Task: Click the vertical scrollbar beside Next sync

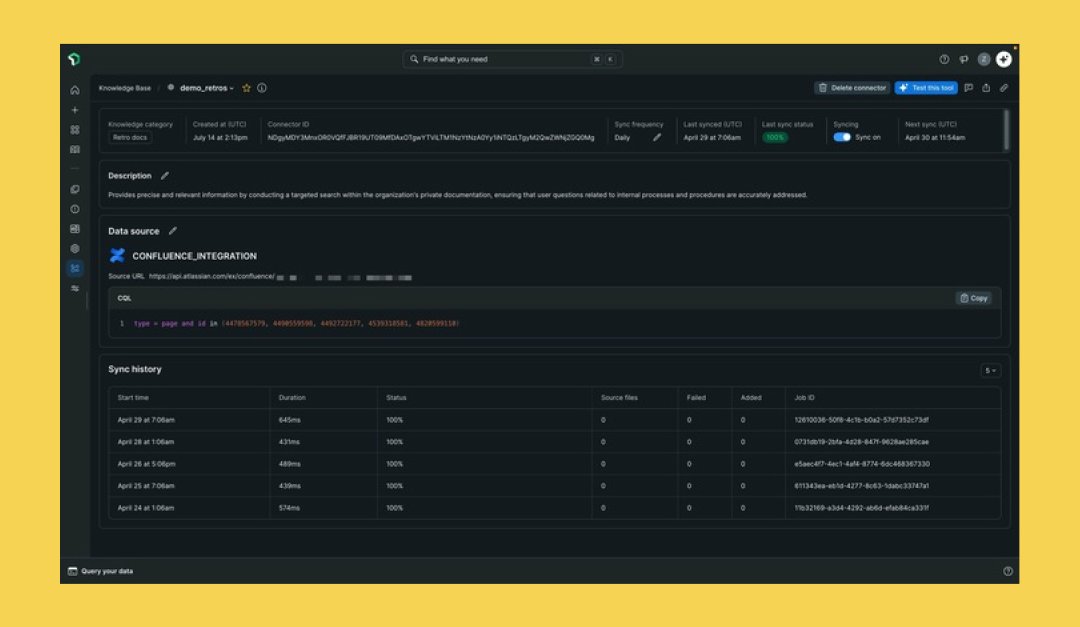Action: [1006, 130]
